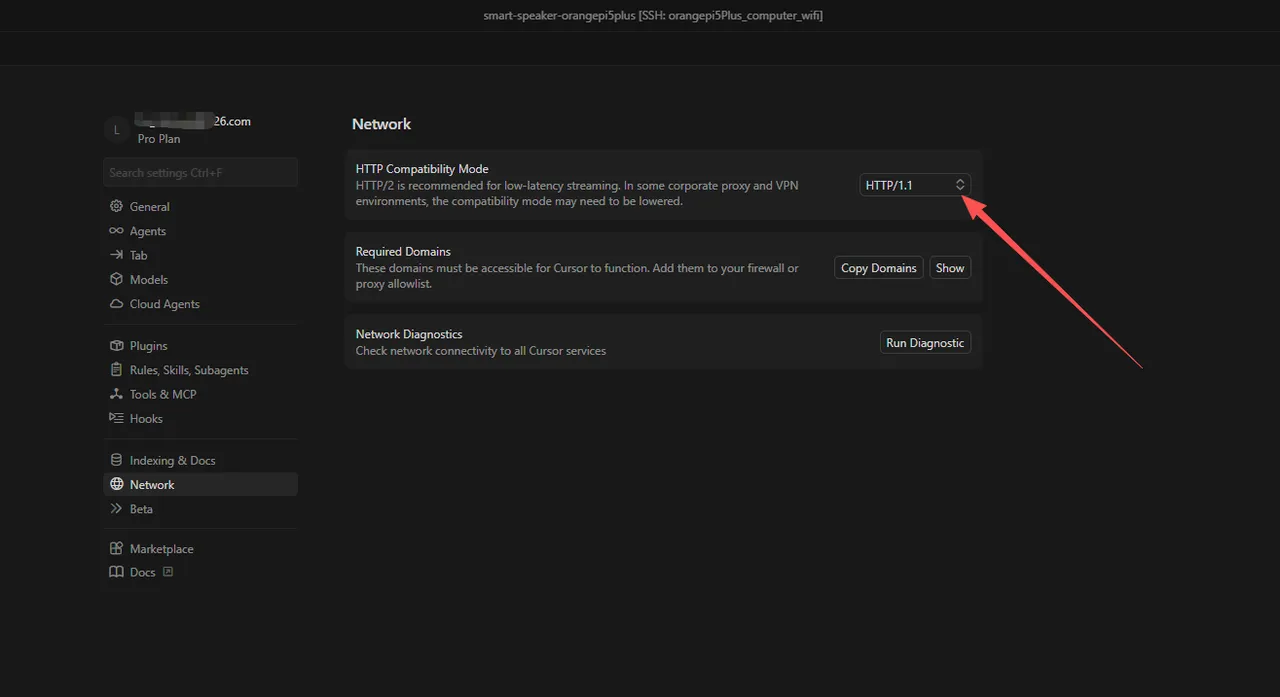Open the HTTP/1.1 compatibility mode dropdown
The image size is (1280, 697).
tap(915, 185)
